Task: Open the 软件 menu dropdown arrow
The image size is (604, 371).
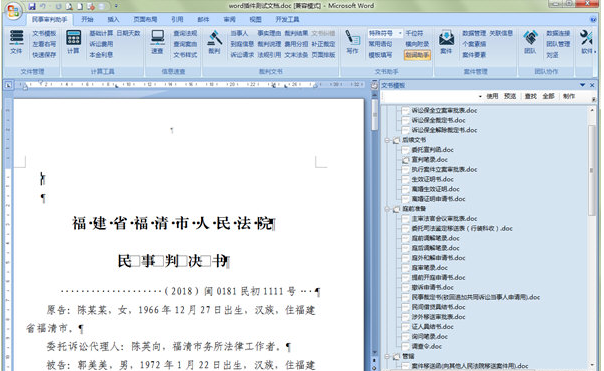Action: [x=595, y=52]
